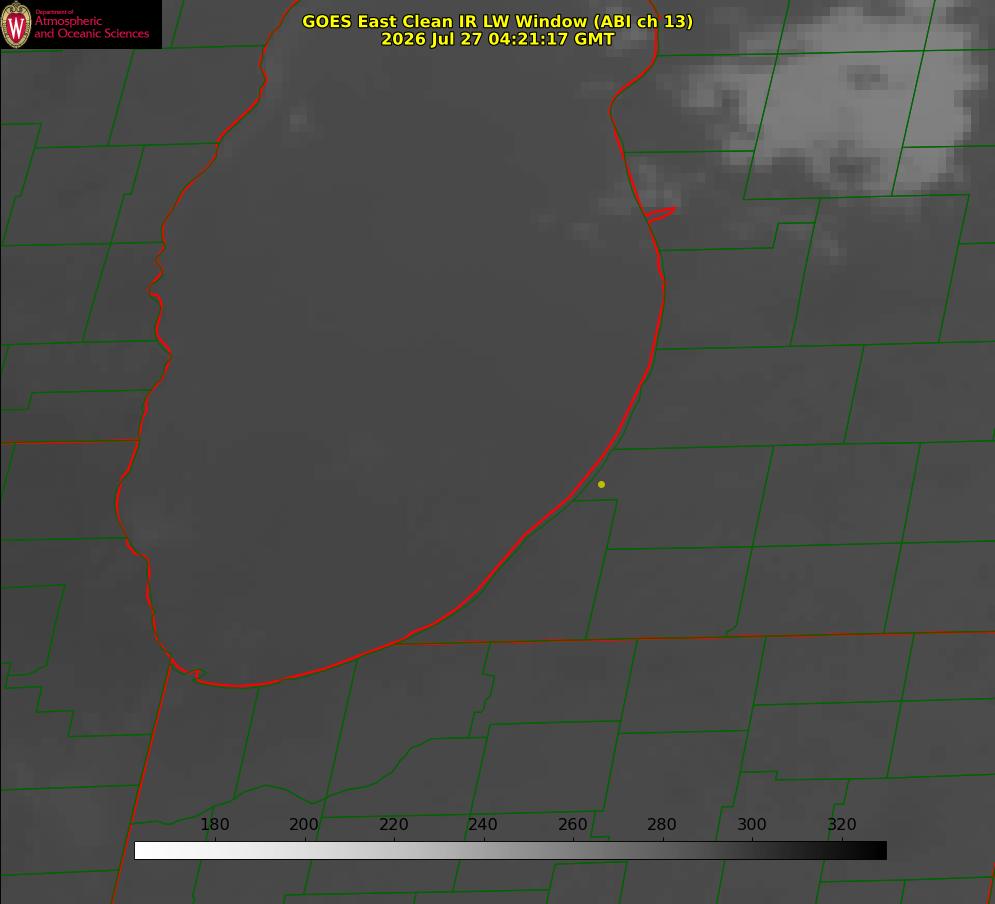The width and height of the screenshot is (995, 904).
Task: Click the University of Wisconsin crest logo
Action: (x=16, y=24)
